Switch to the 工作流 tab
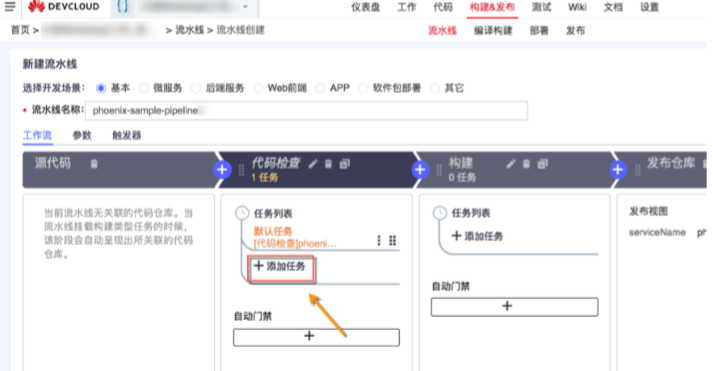The width and height of the screenshot is (713, 371). coord(37,135)
